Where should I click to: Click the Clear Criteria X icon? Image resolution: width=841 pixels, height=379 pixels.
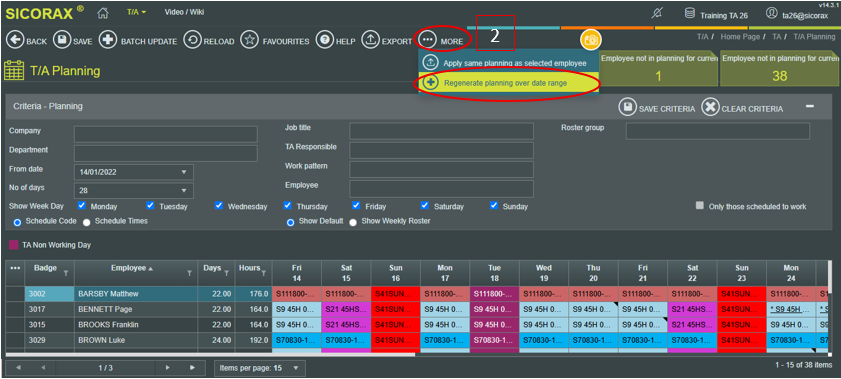click(x=710, y=107)
